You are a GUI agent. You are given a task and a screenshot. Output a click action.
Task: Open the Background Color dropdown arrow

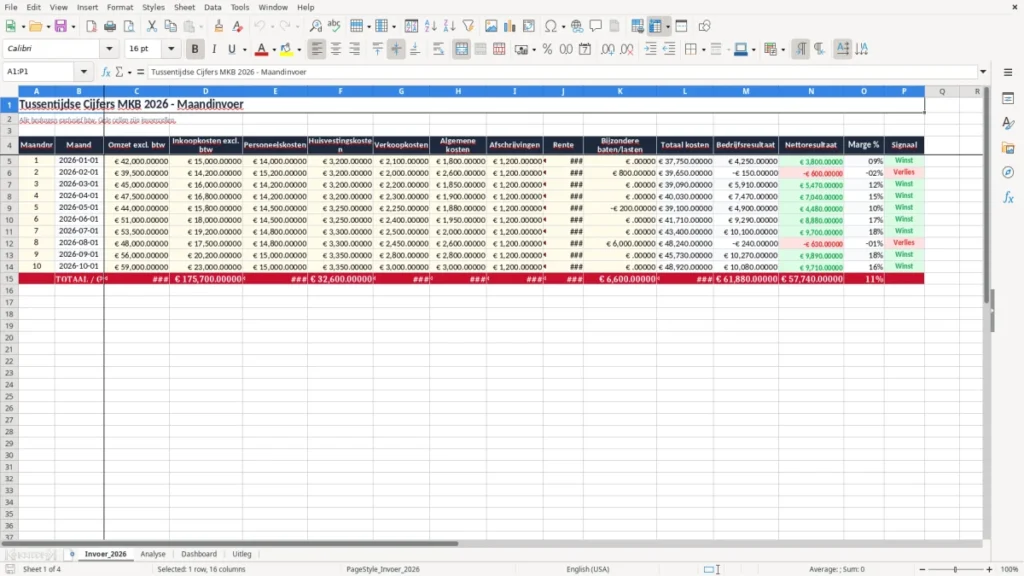[299, 50]
